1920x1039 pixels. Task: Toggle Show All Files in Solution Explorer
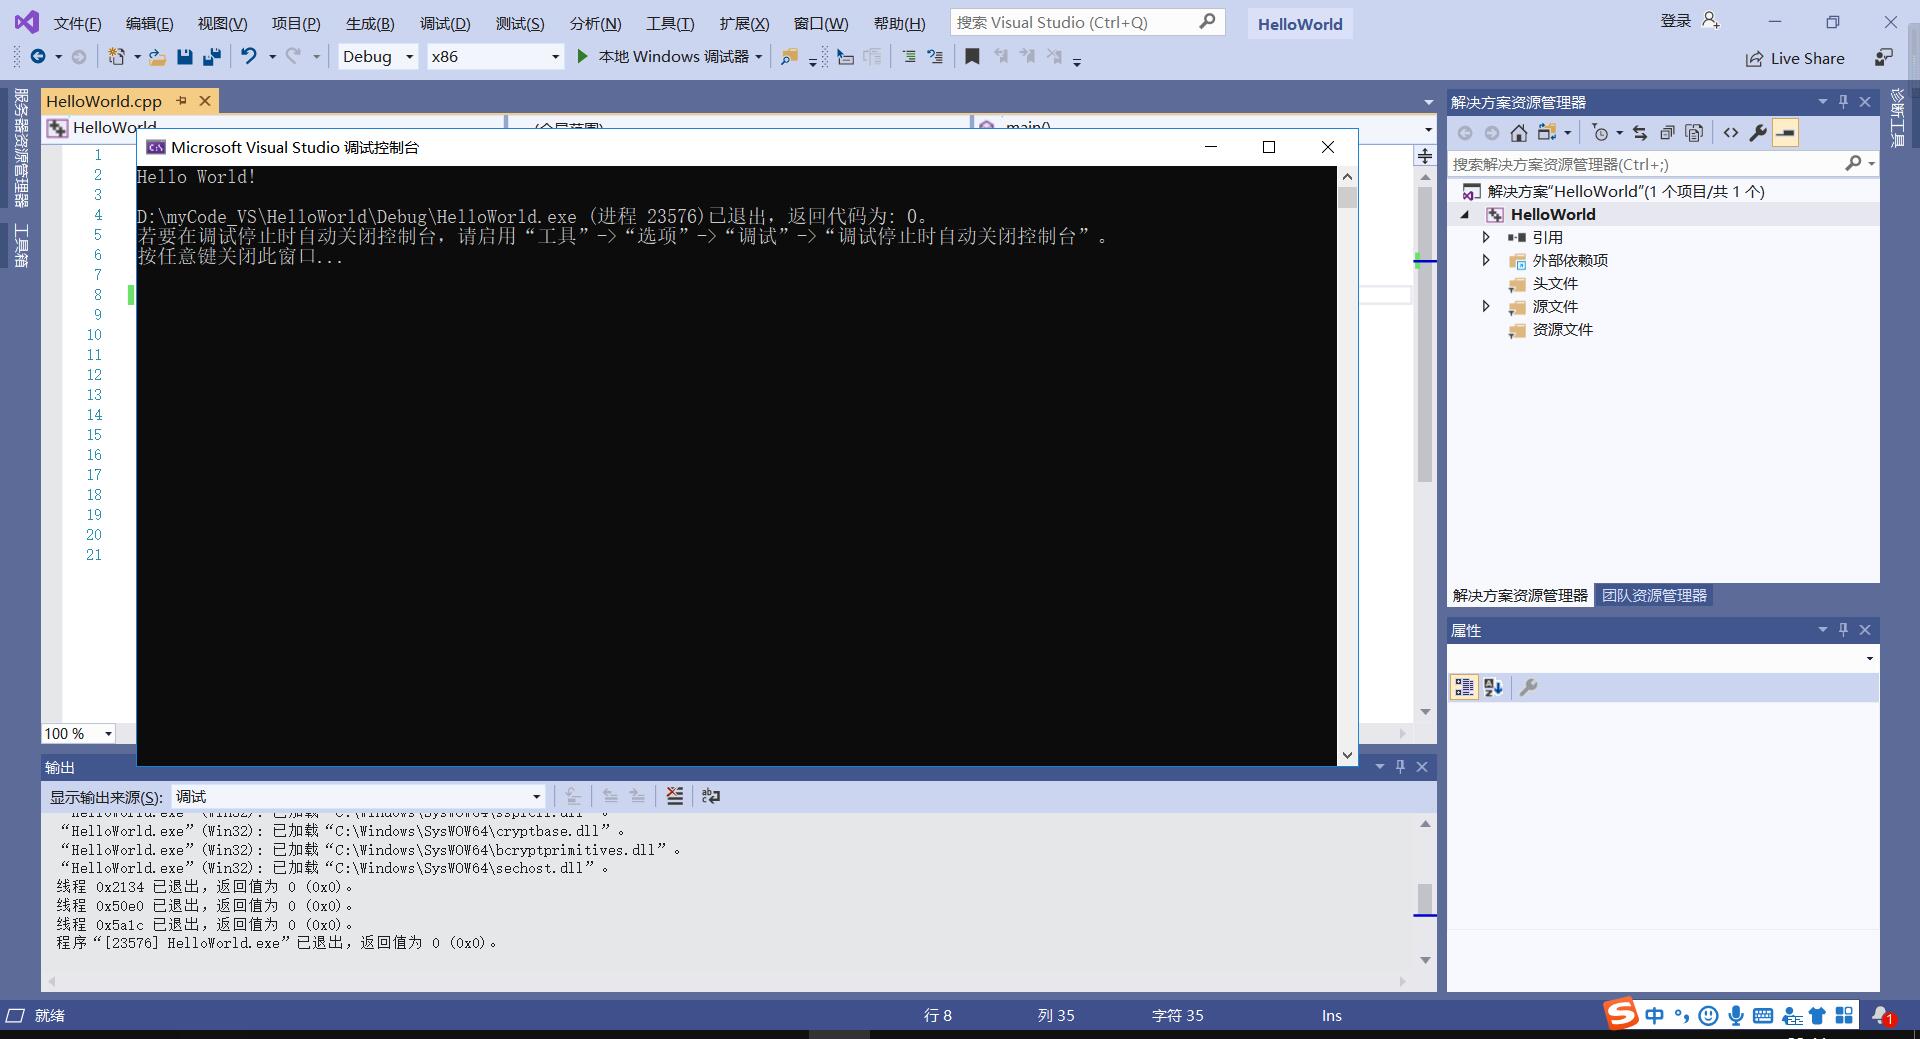[1693, 133]
